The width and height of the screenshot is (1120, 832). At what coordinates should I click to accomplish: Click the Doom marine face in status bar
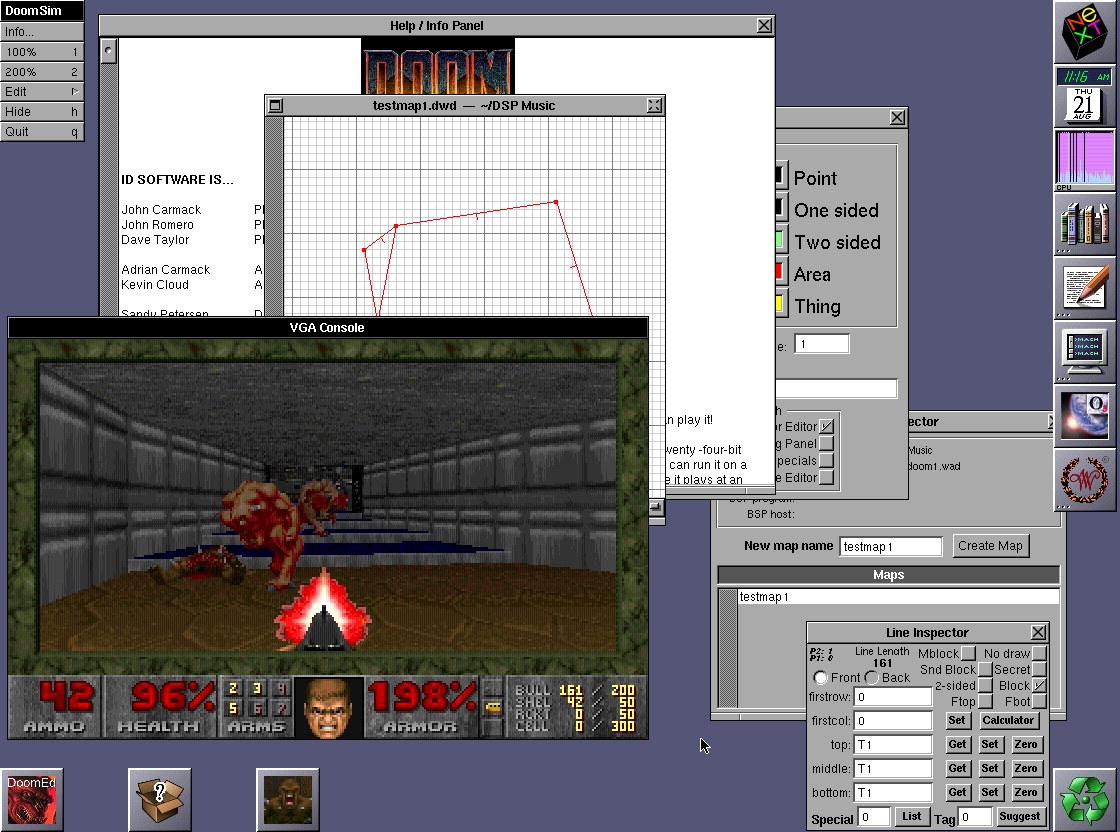329,707
